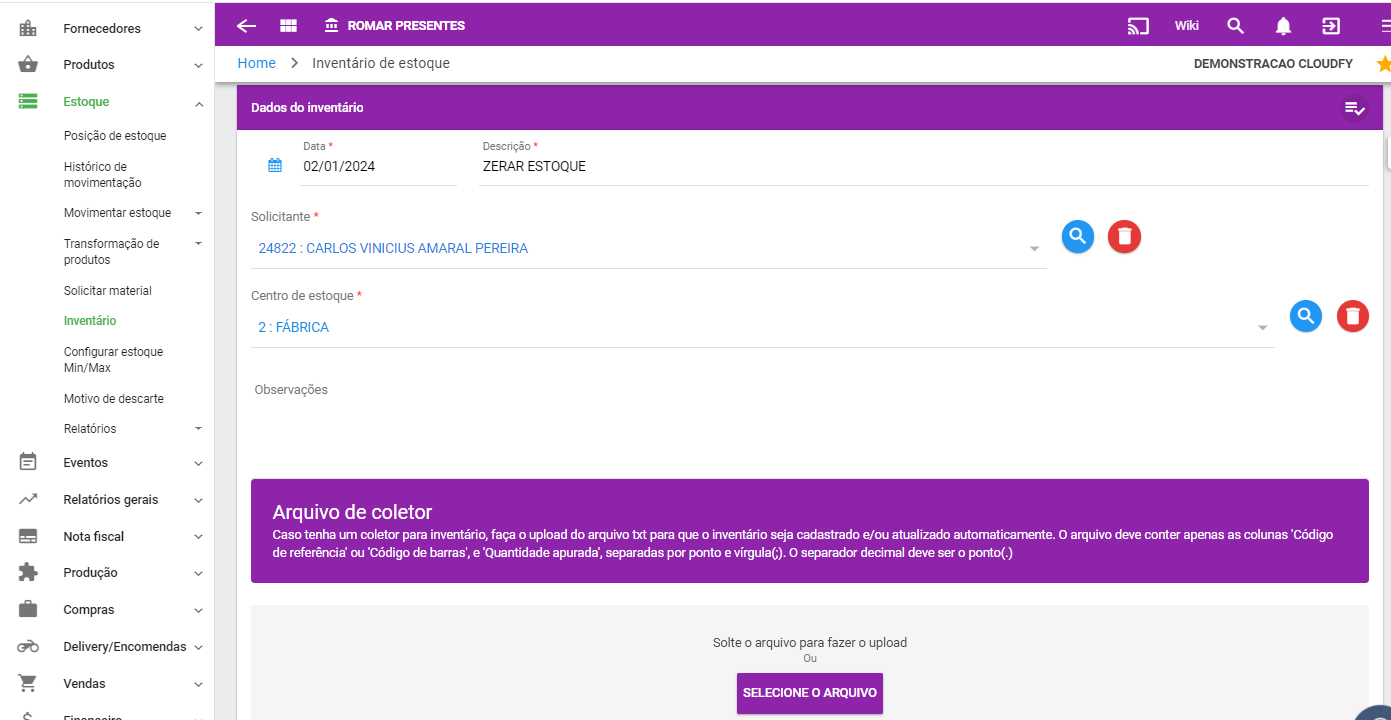1391x720 pixels.
Task: Go to Home breadcrumb link
Action: point(256,63)
